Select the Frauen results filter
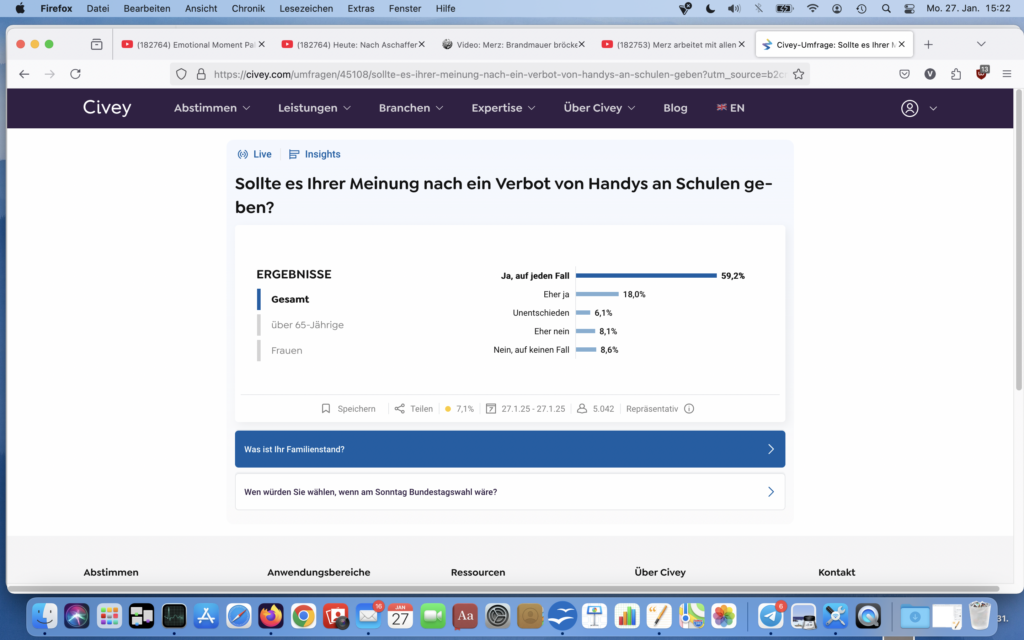Viewport: 1024px width, 640px height. coord(286,351)
